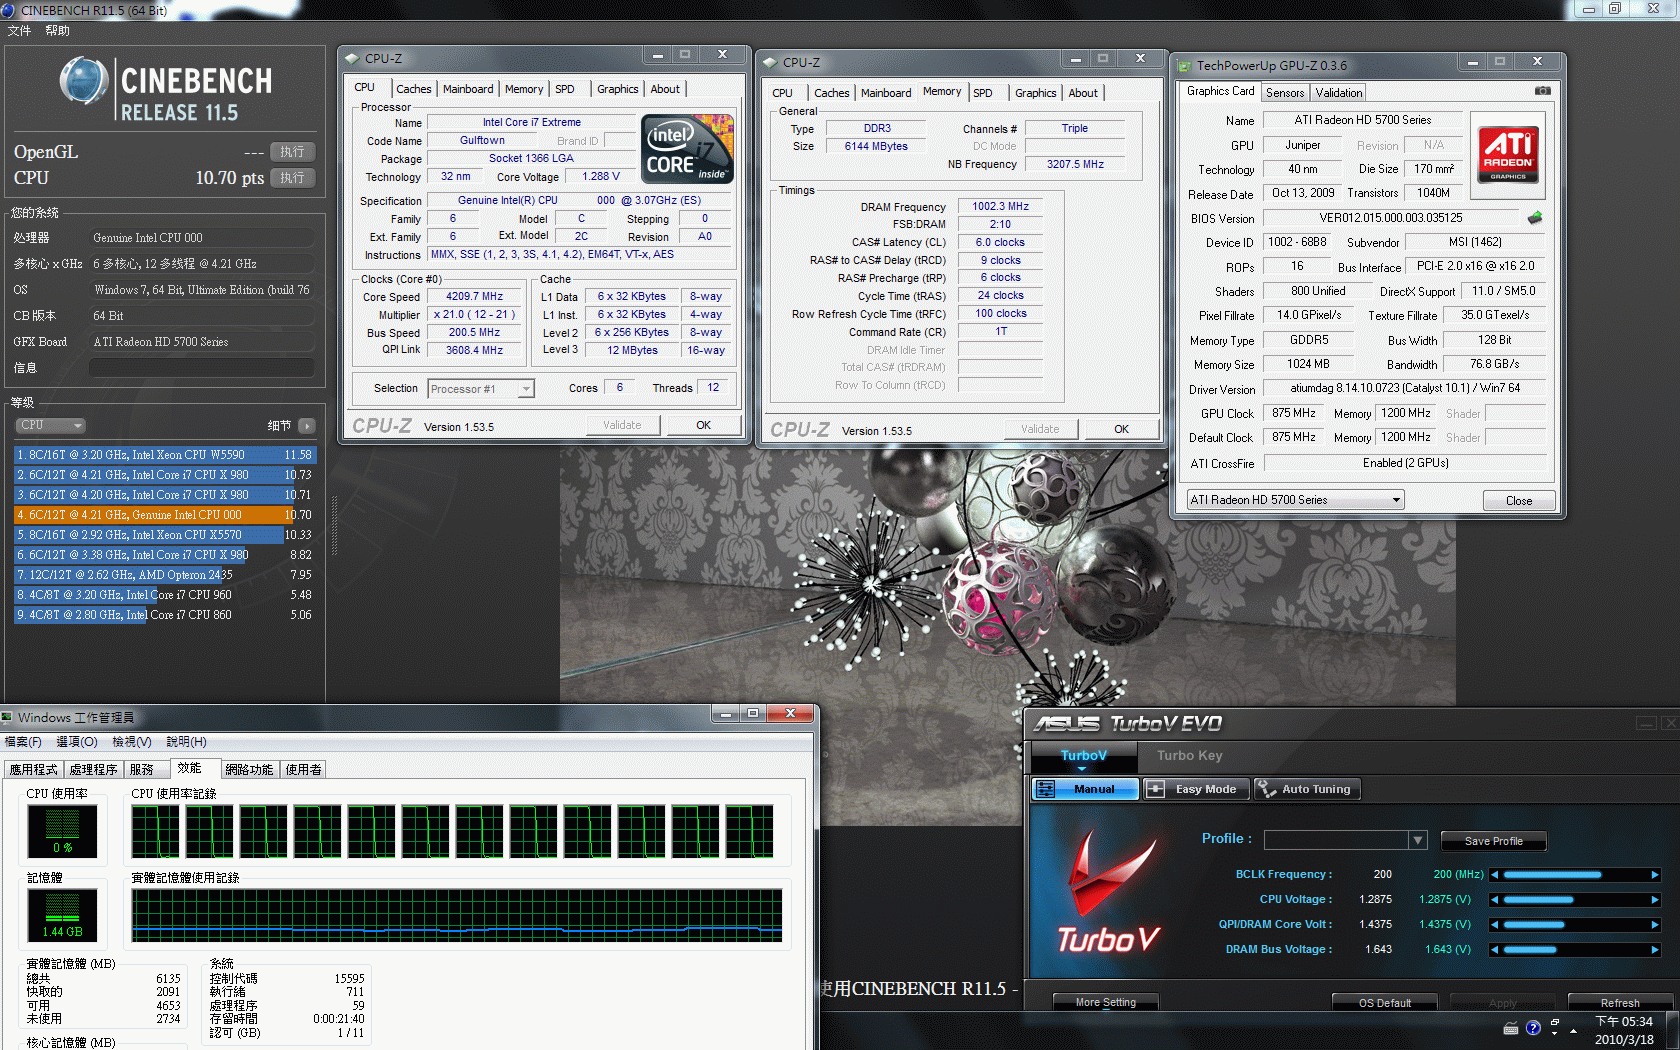
Task: Click Save Profile in TurboV
Action: (x=1493, y=841)
